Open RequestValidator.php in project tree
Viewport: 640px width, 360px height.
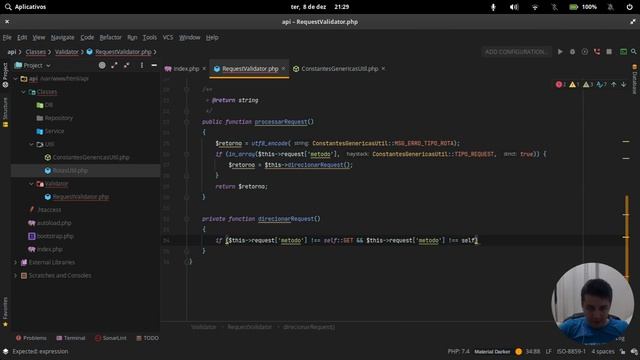[x=77, y=197]
